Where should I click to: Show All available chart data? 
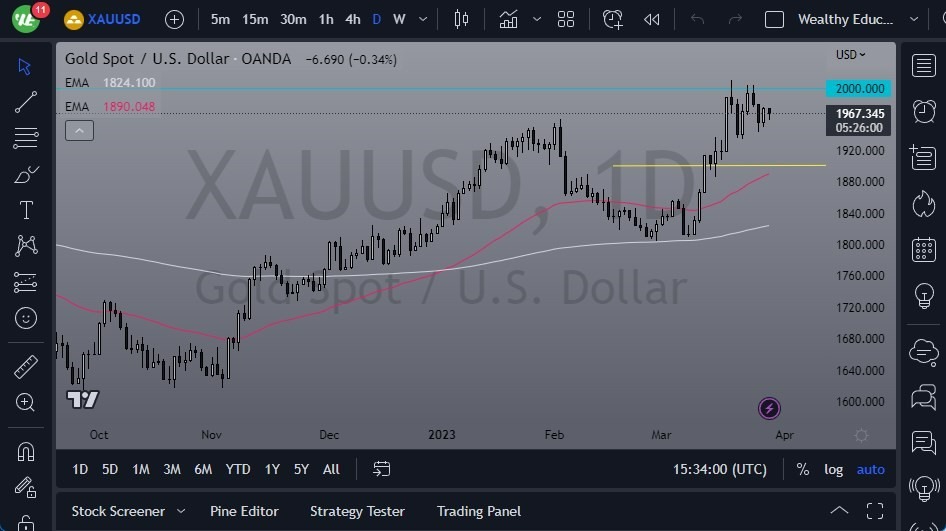[331, 469]
